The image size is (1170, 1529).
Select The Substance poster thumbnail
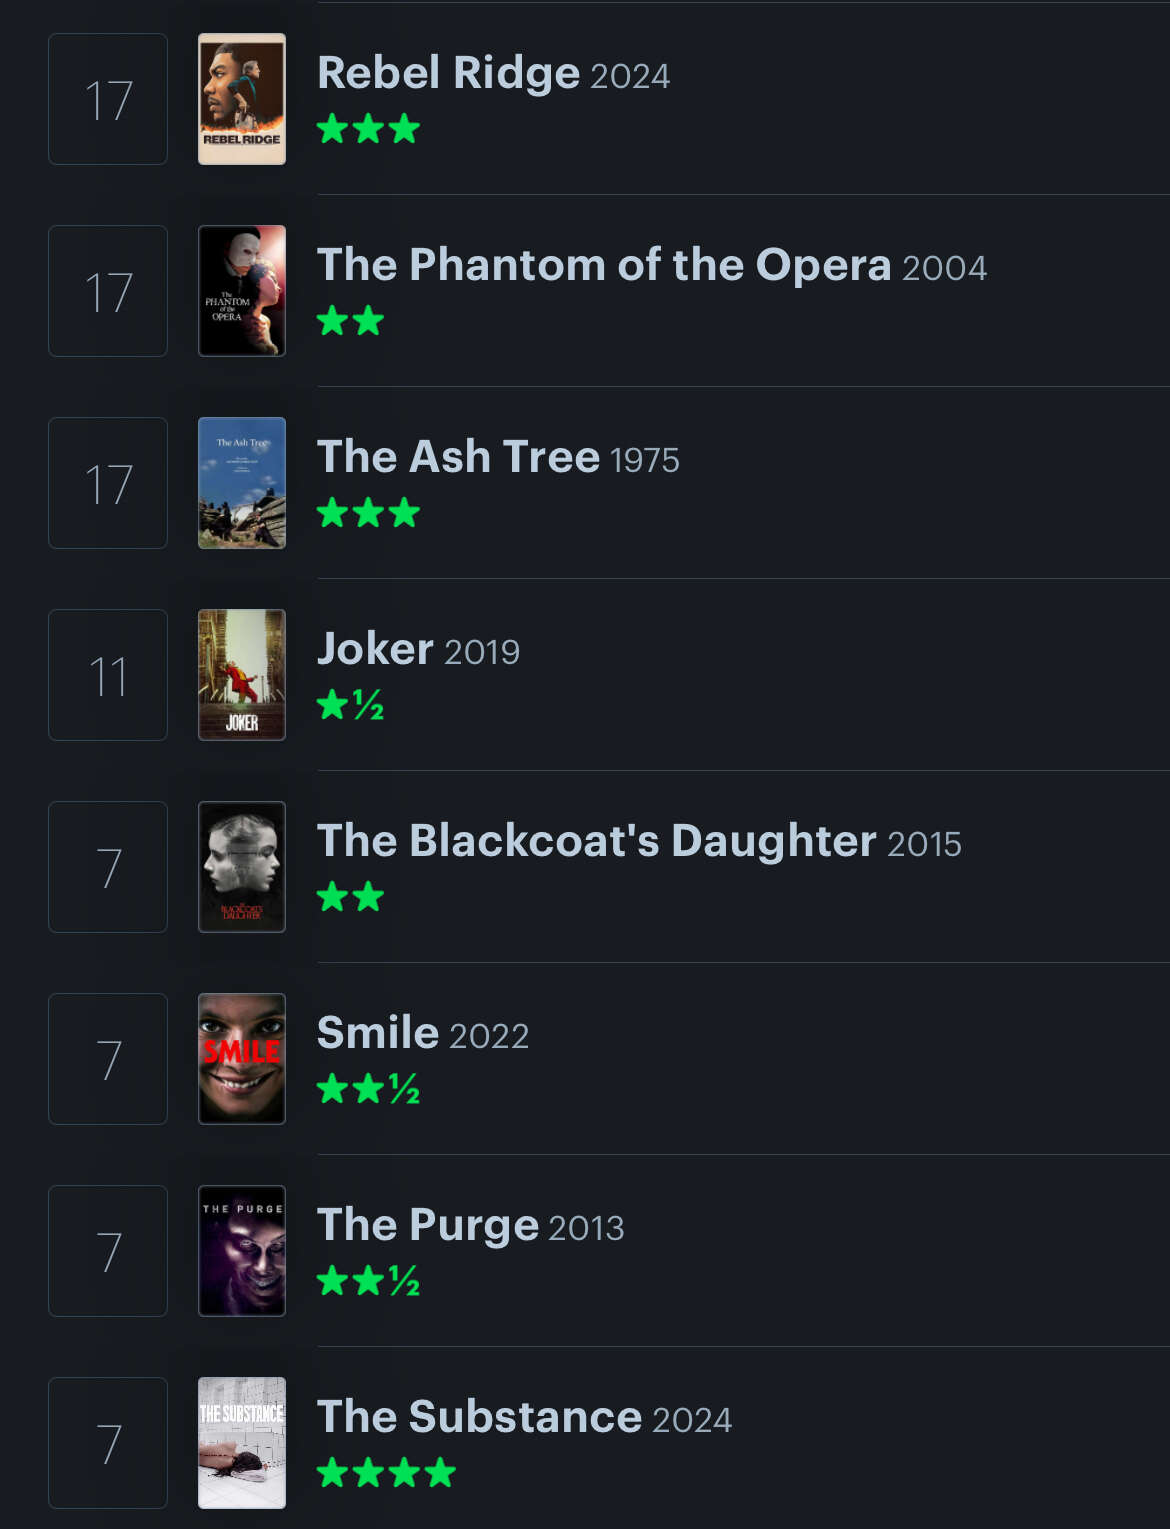[x=242, y=1443]
